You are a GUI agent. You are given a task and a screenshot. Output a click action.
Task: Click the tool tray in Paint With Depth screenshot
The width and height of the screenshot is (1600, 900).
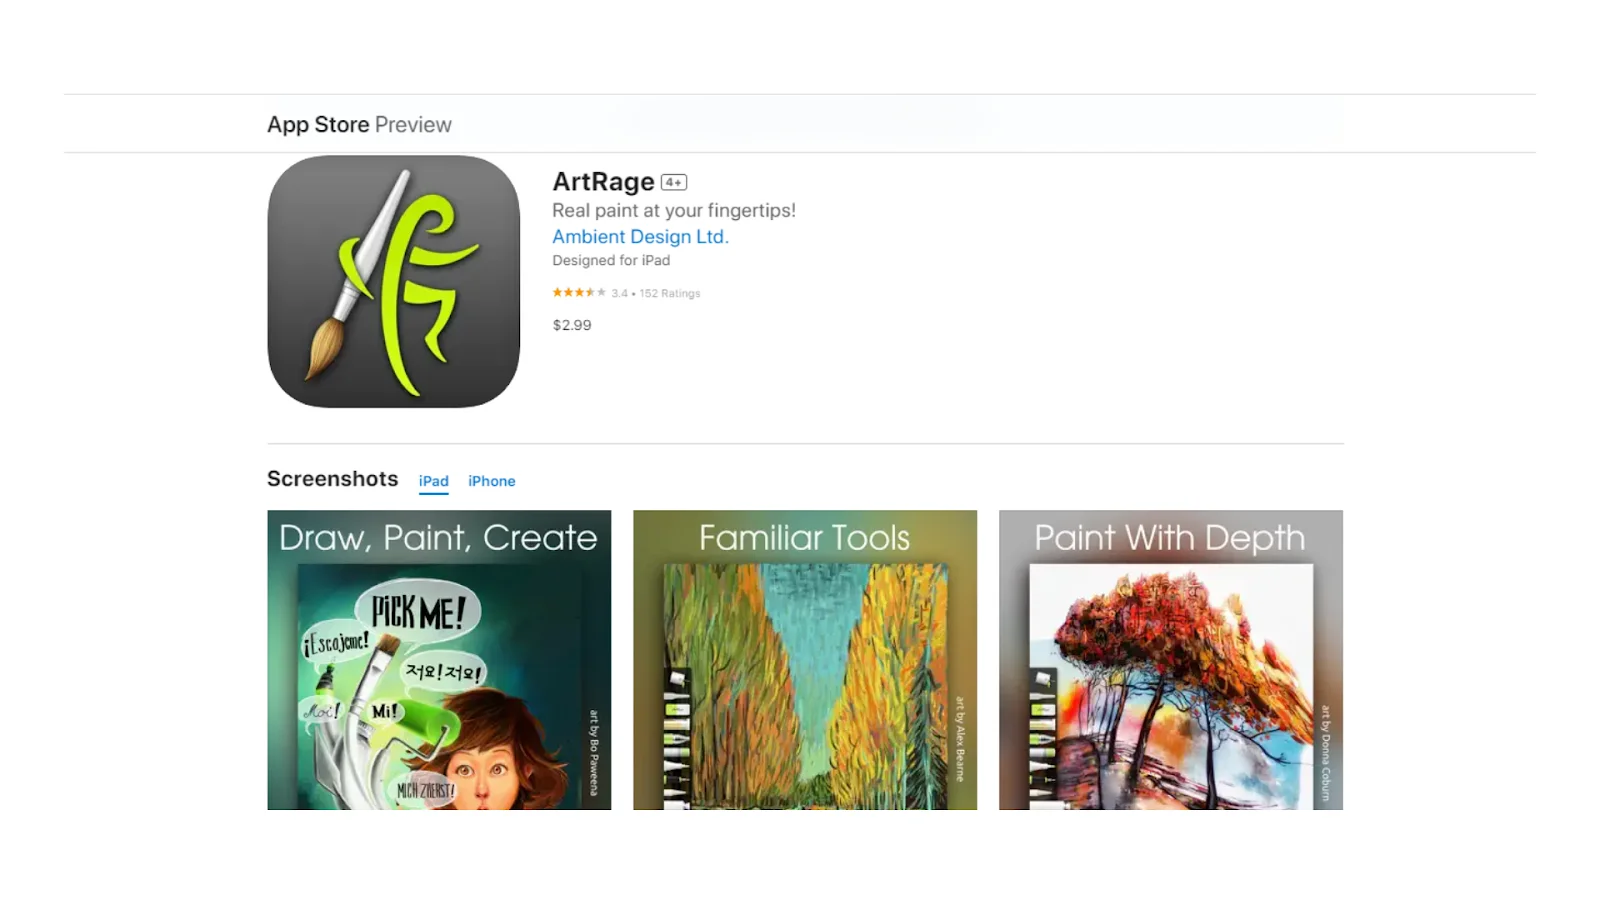(x=1043, y=738)
